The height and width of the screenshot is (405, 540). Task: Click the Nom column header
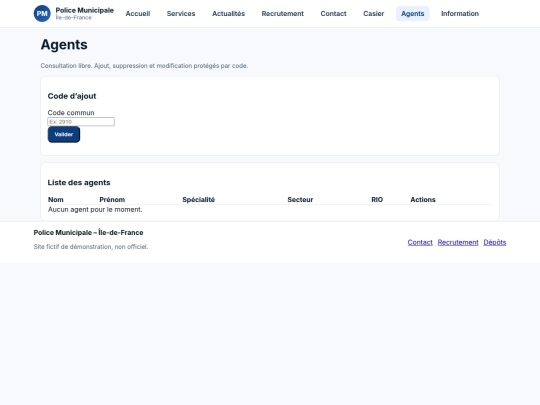56,200
